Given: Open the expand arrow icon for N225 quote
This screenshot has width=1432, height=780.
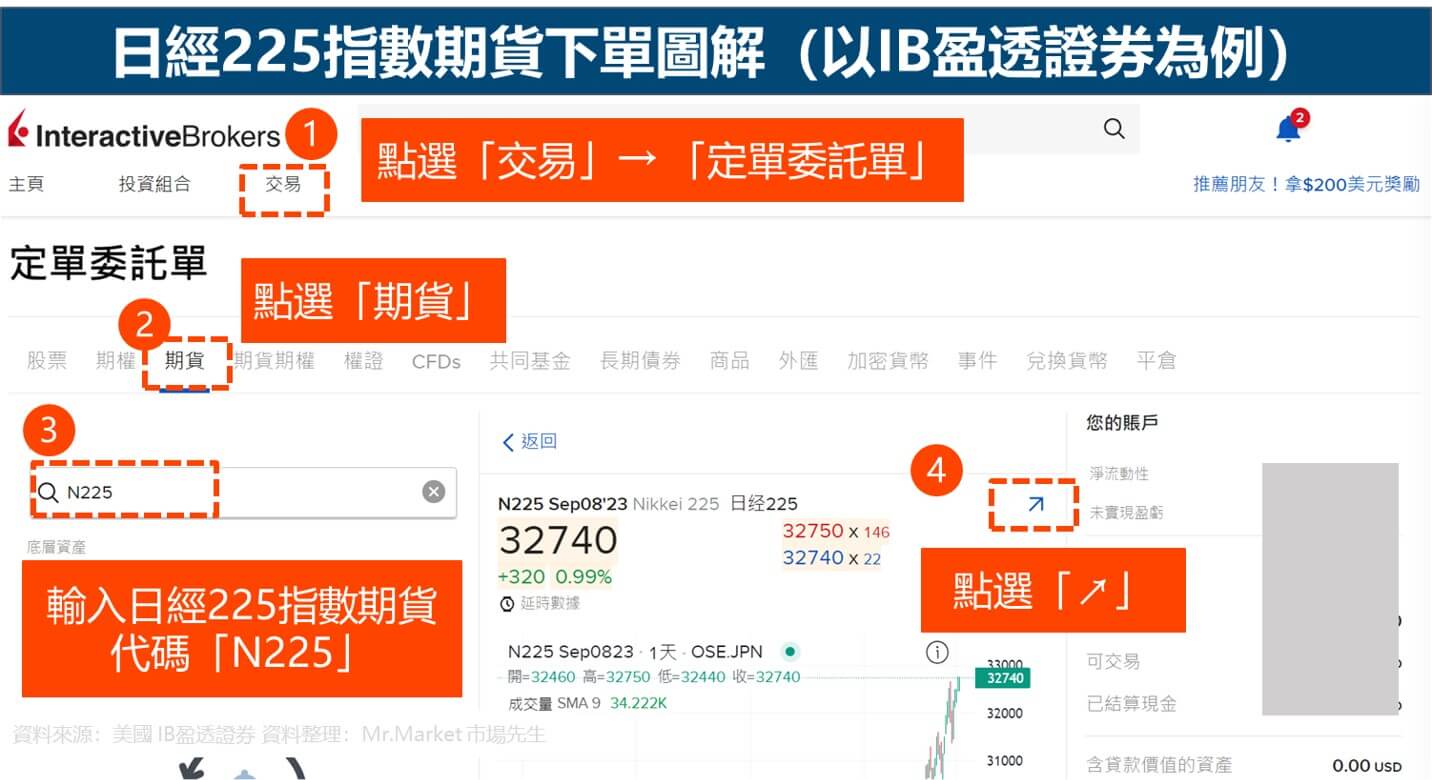Looking at the screenshot, I should point(1035,504).
